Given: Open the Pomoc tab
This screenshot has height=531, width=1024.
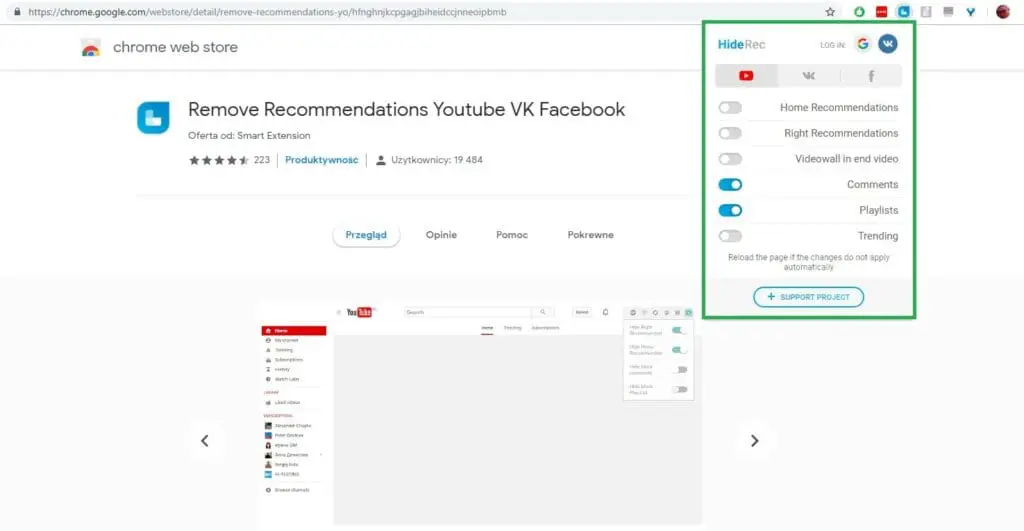Looking at the screenshot, I should click(512, 235).
